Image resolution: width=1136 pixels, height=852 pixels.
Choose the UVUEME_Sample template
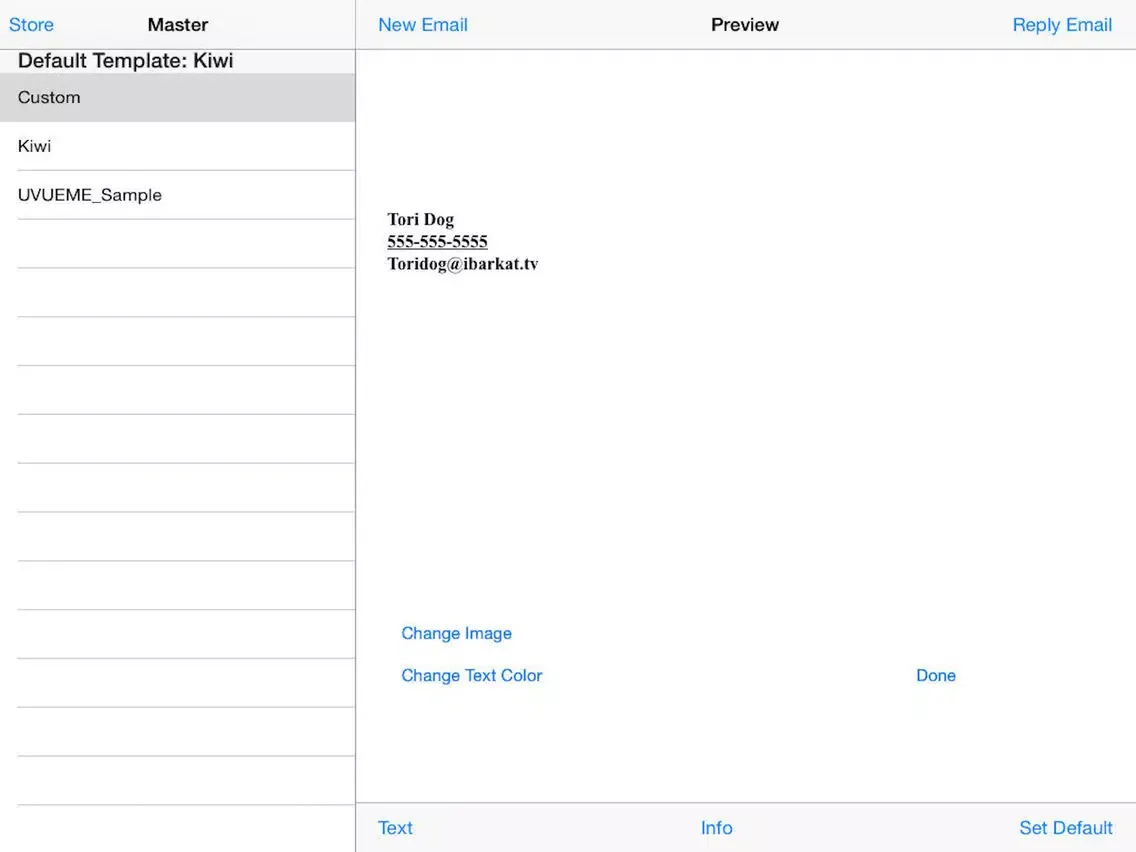(x=177, y=195)
